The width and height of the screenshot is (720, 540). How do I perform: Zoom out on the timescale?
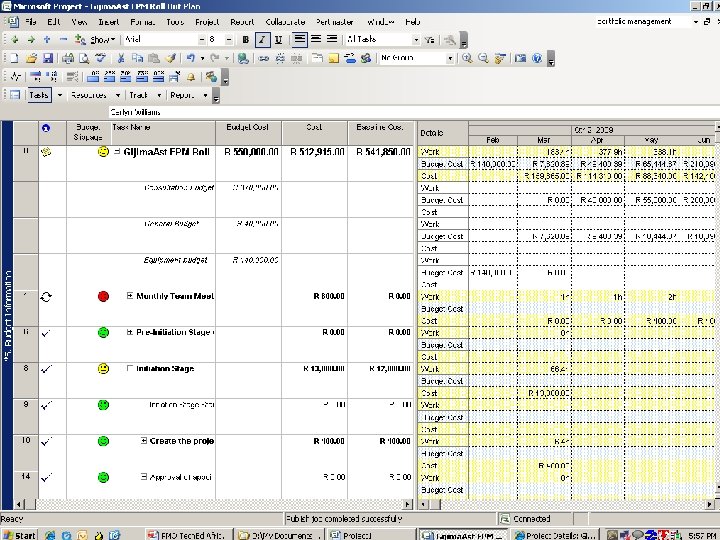coord(483,58)
